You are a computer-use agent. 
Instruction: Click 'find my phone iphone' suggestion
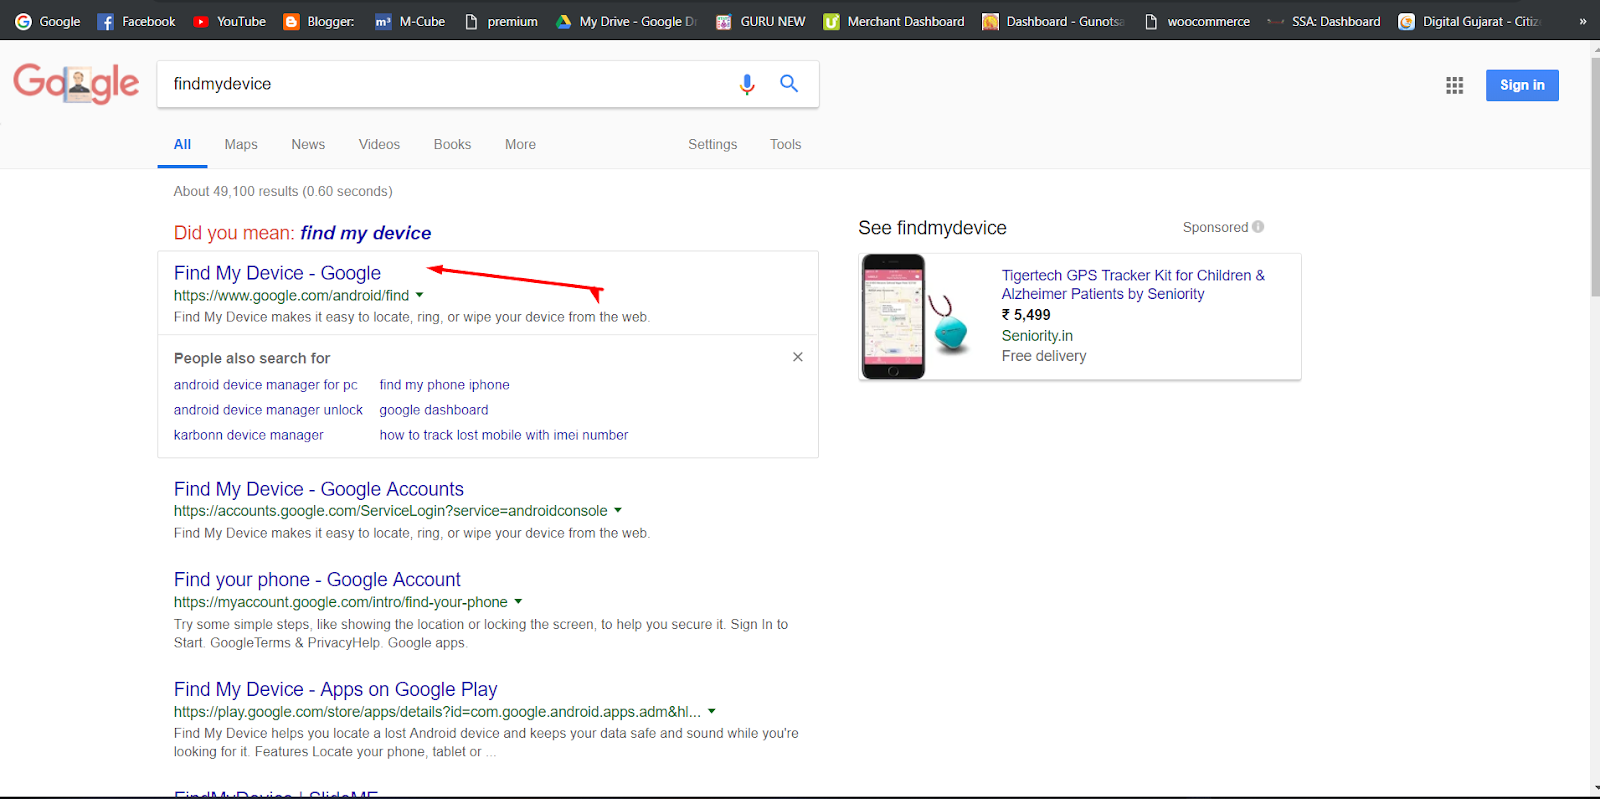pos(444,385)
